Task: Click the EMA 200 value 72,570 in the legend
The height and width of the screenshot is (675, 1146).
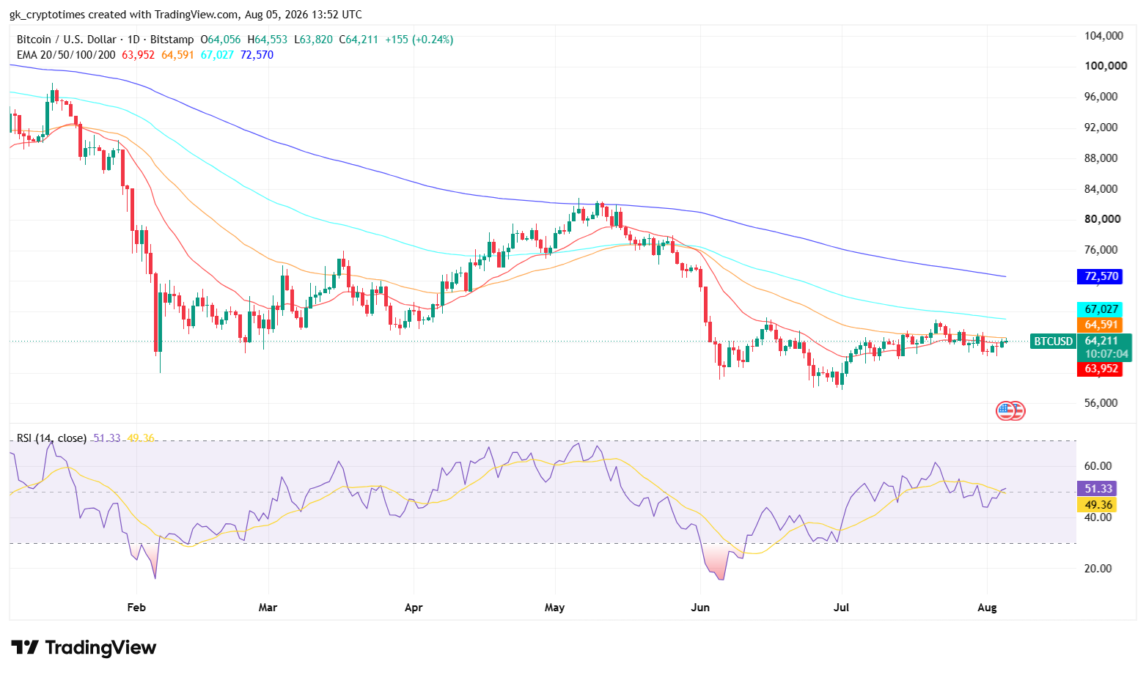Action: [257, 55]
